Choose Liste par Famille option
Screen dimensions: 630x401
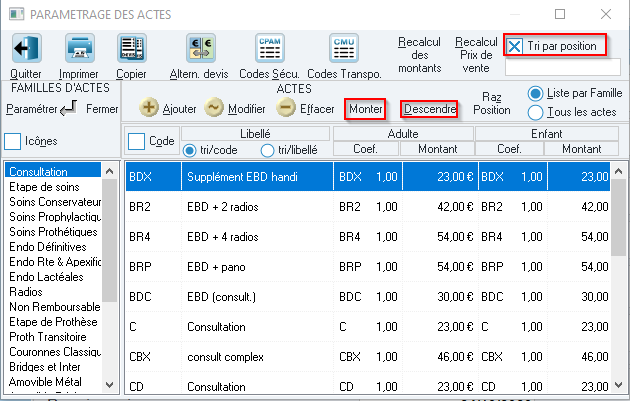pos(535,94)
